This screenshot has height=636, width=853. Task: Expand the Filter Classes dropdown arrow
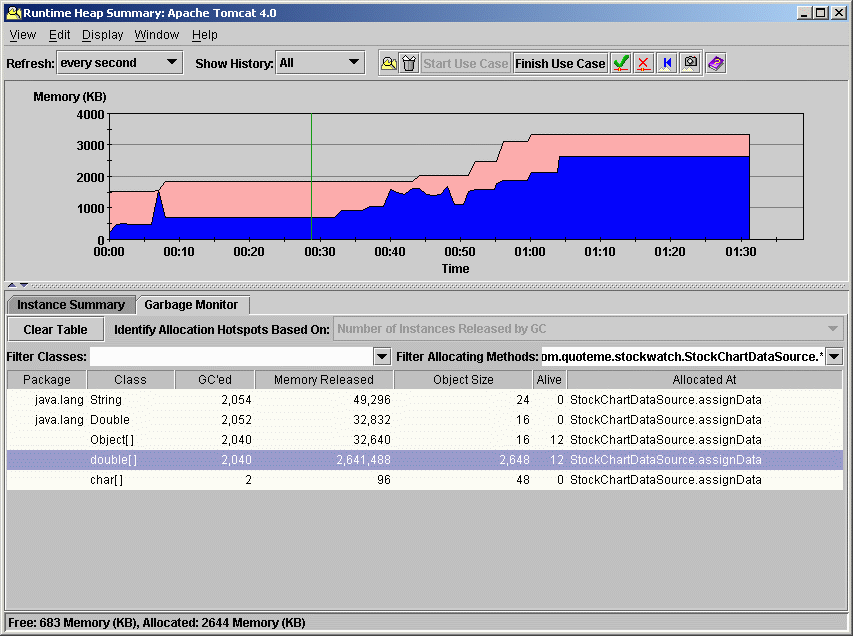click(381, 356)
